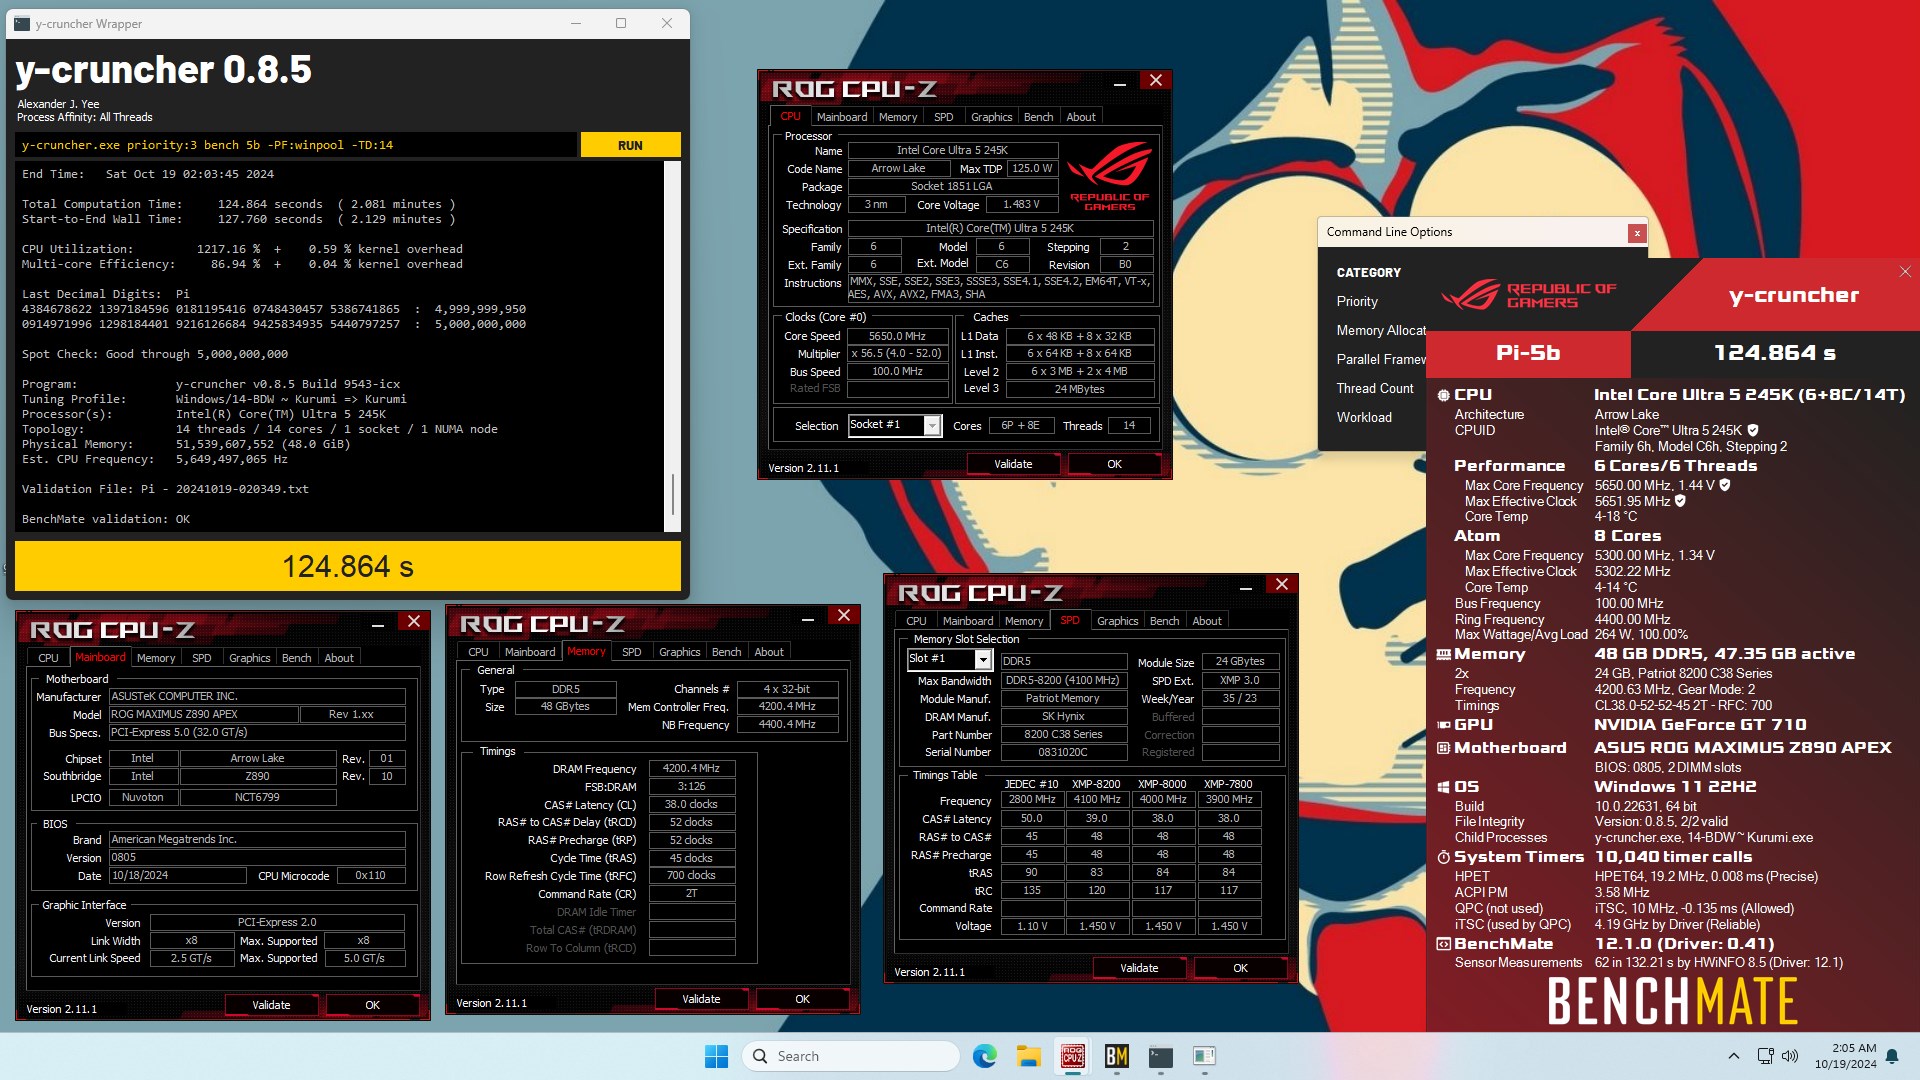Open About tab in Memory window
The width and height of the screenshot is (1920, 1080).
(x=769, y=652)
